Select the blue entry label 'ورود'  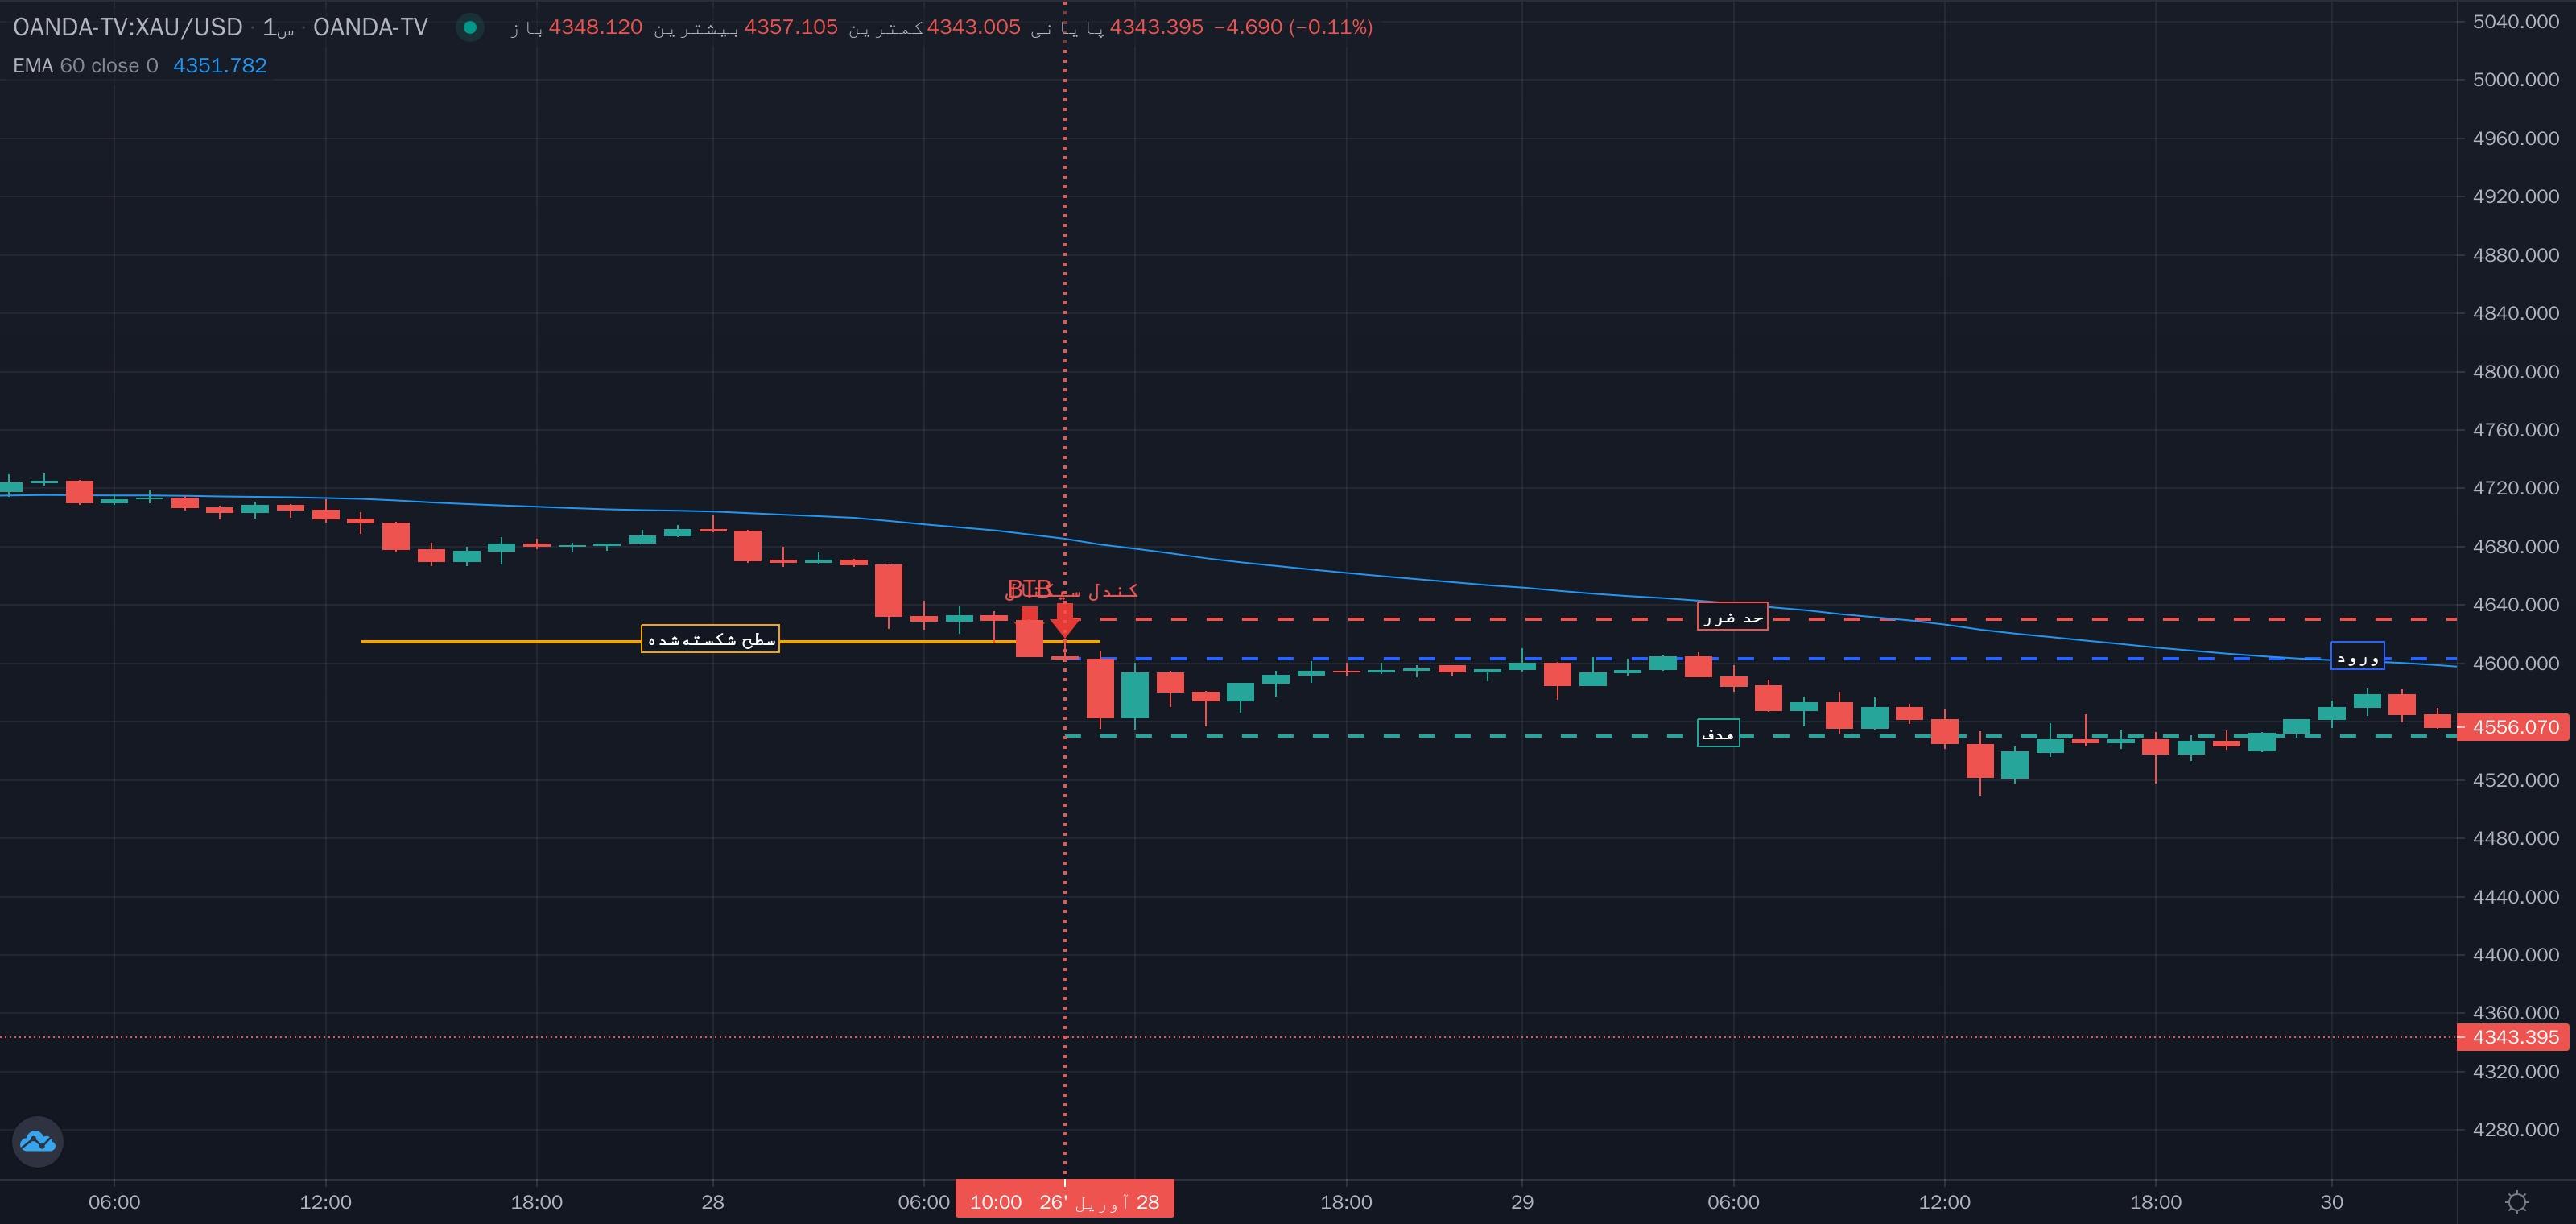click(x=2357, y=656)
